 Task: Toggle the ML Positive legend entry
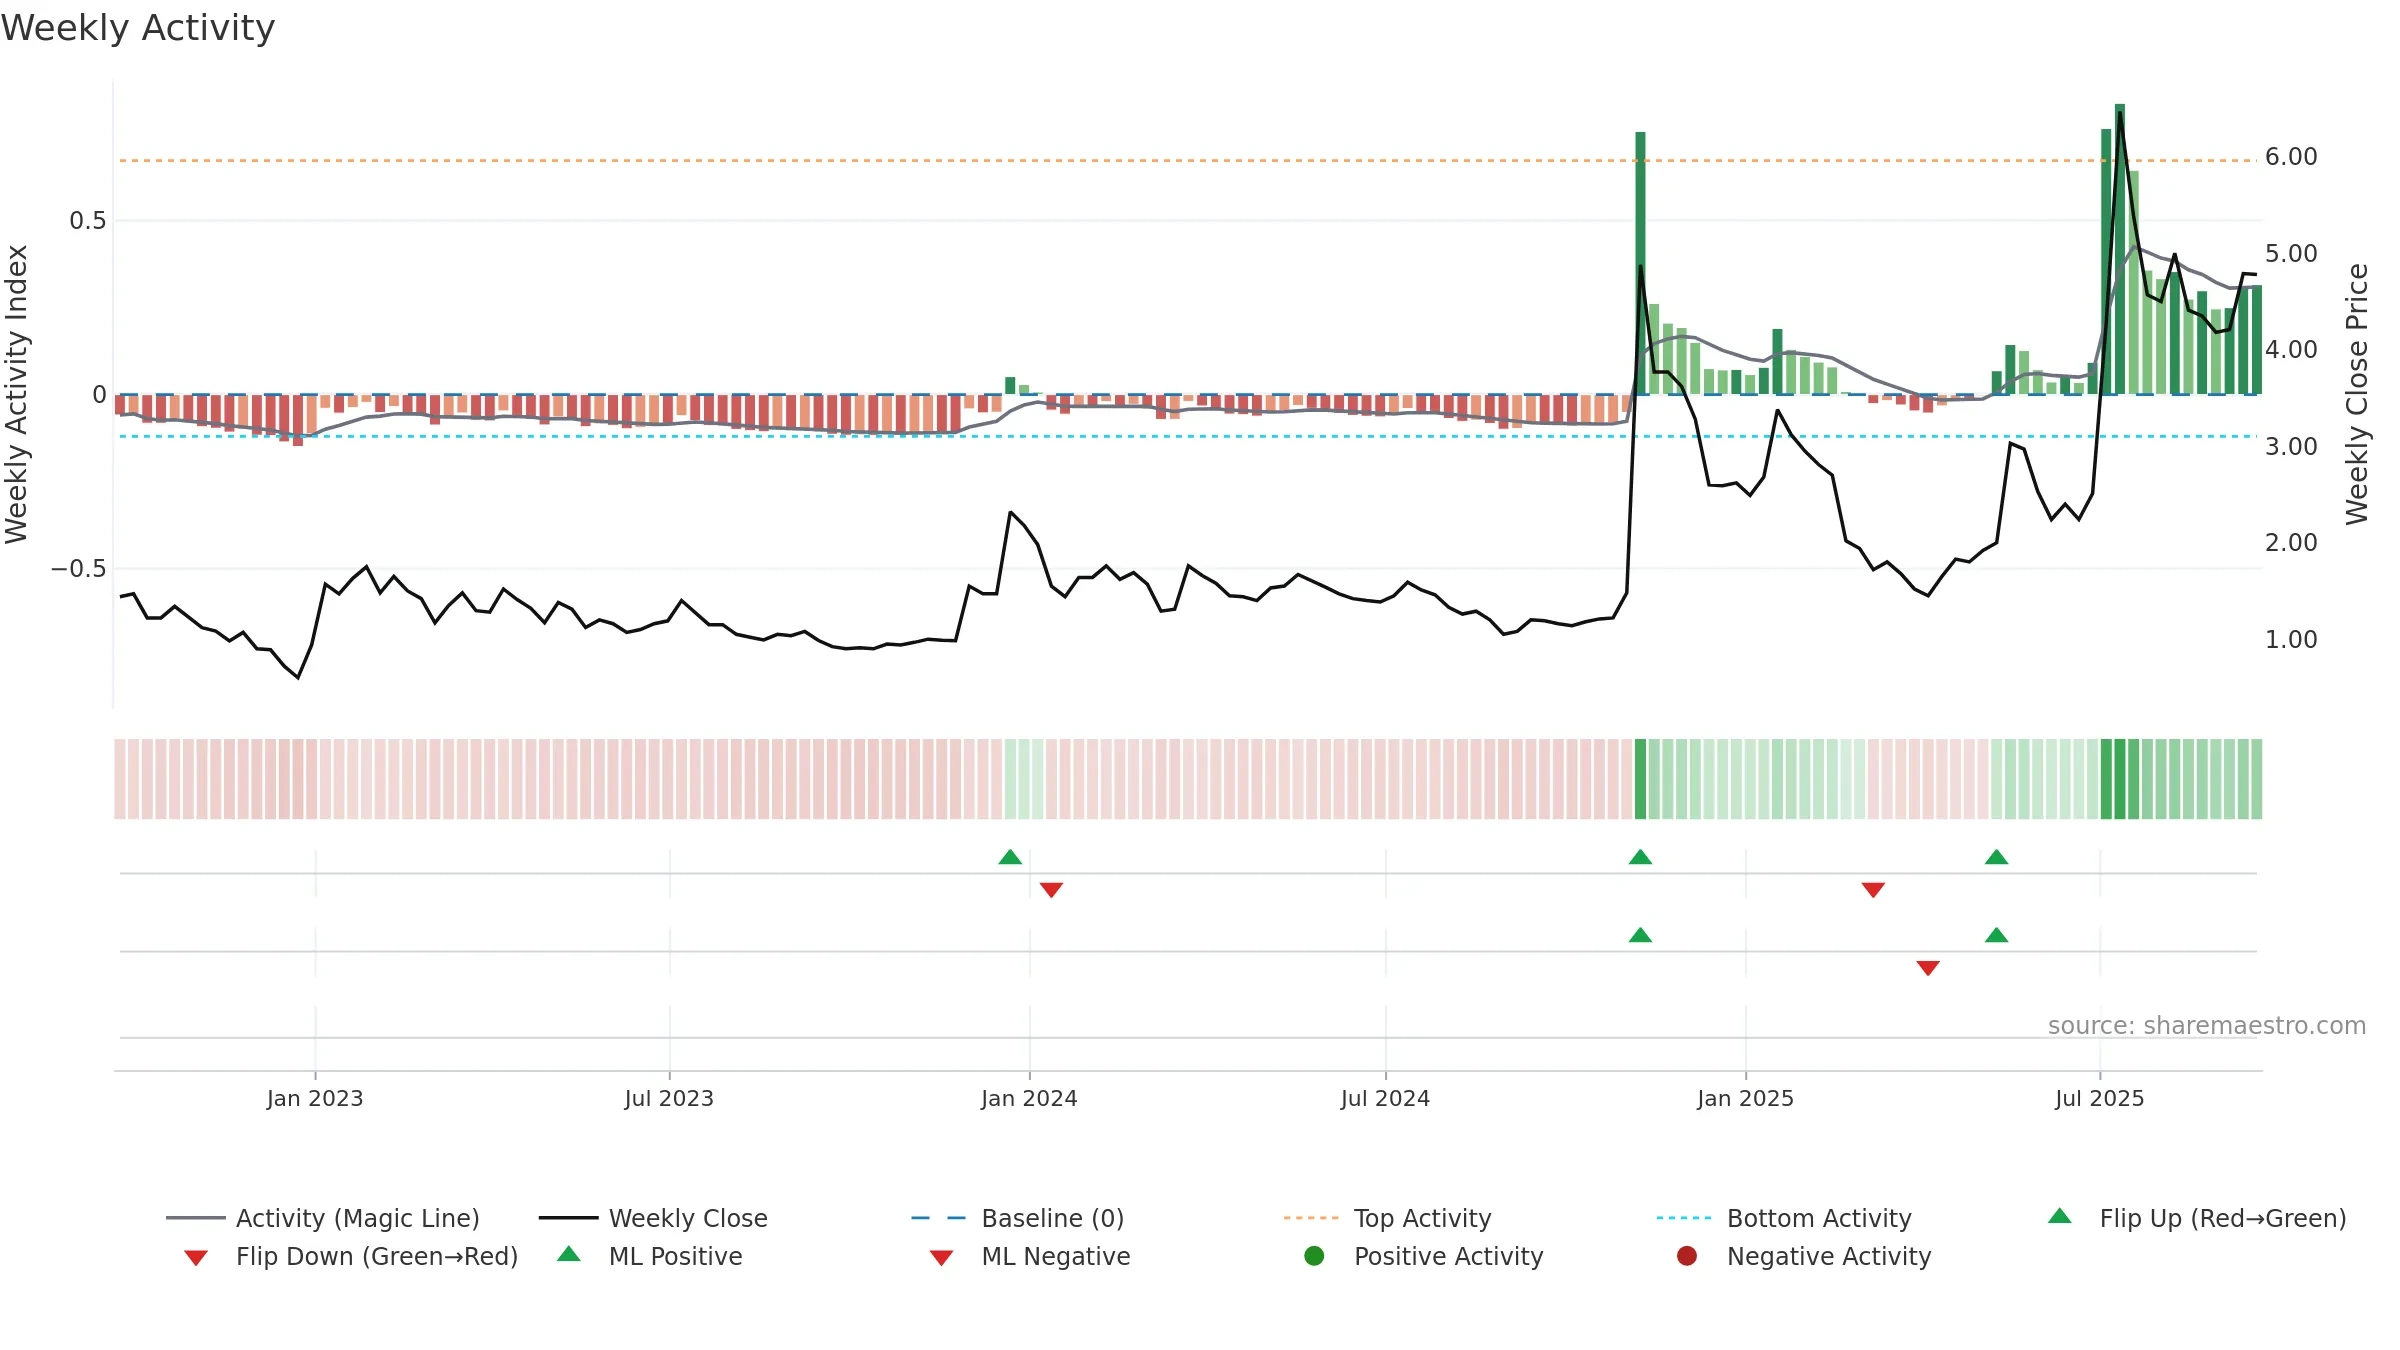[x=650, y=1256]
